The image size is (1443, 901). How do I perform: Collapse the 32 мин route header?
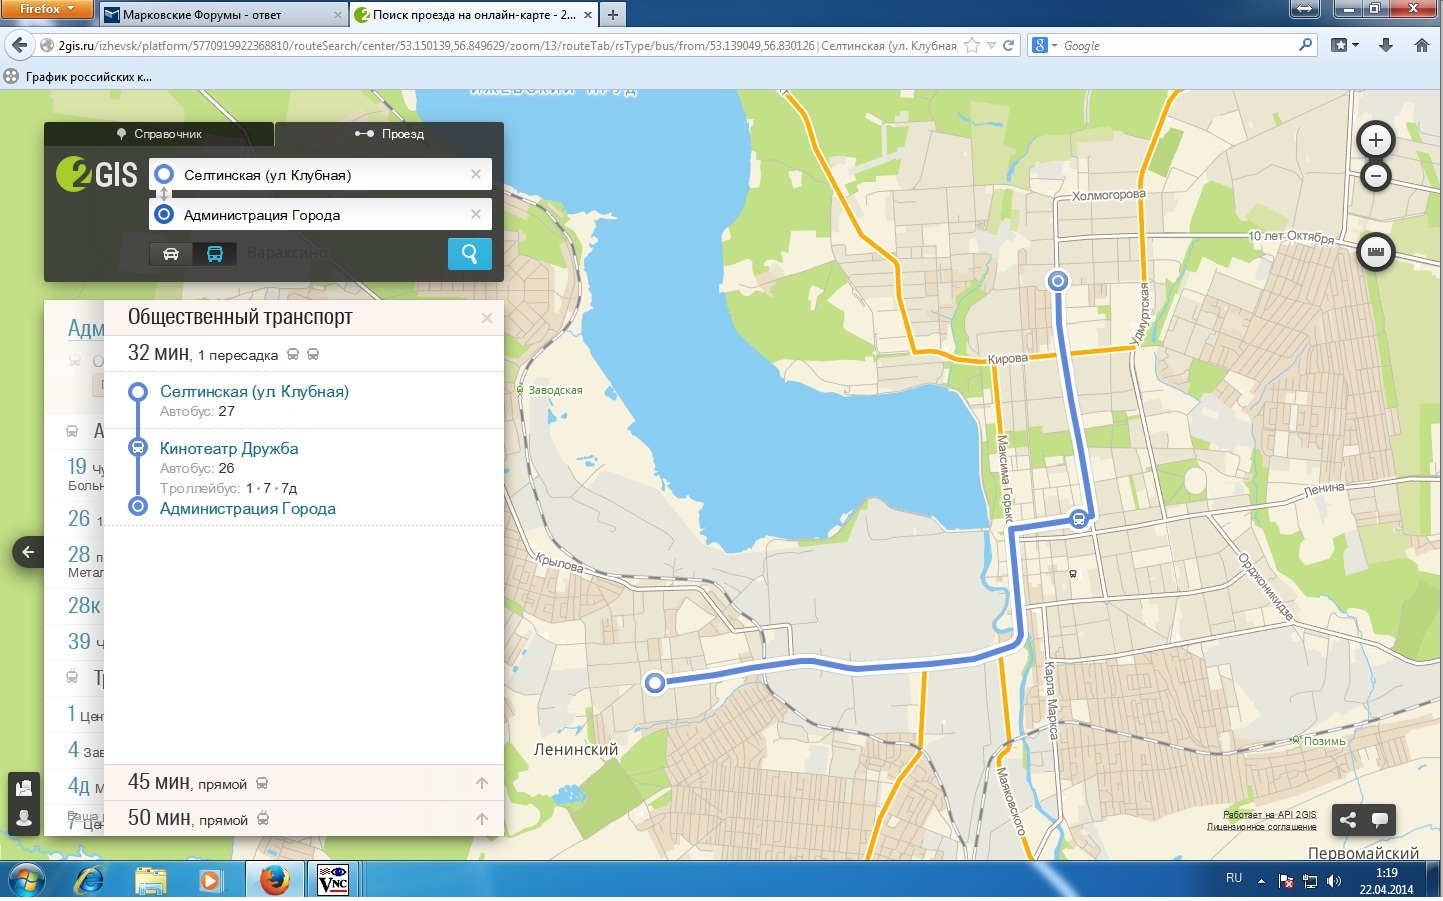click(304, 354)
